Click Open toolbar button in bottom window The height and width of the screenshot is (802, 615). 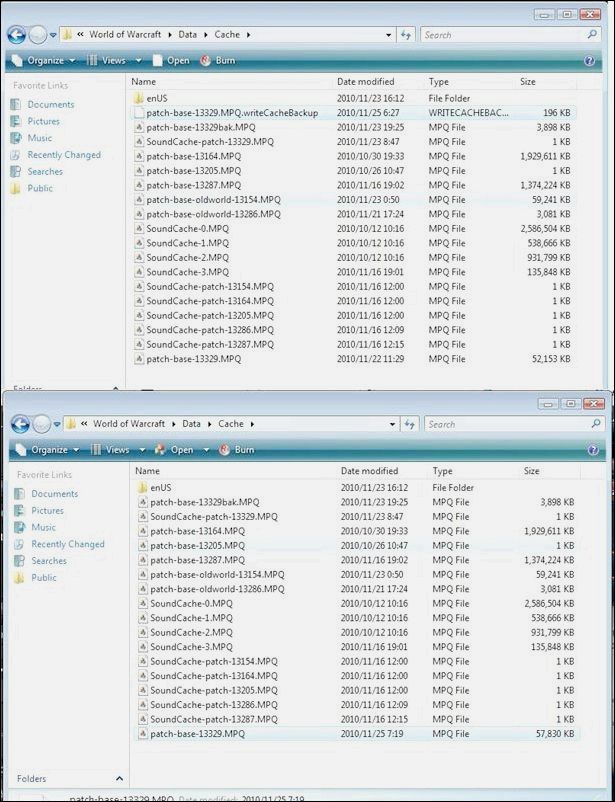point(175,450)
